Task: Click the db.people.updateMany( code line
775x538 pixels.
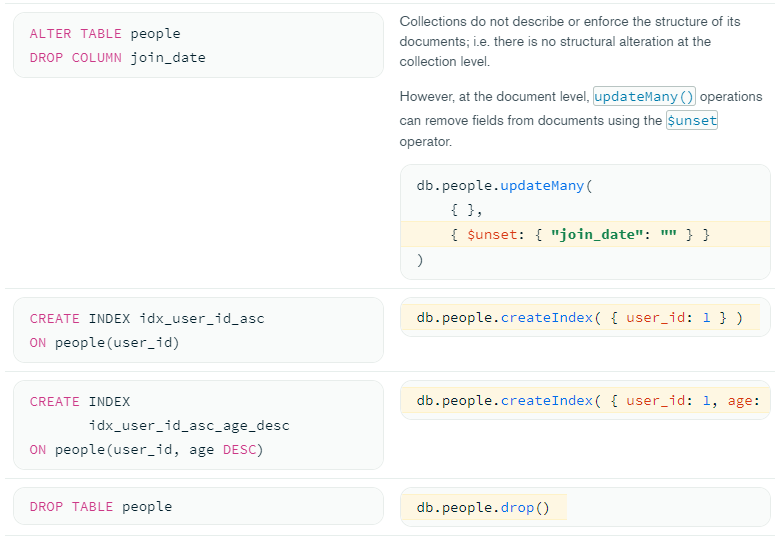Action: point(505,186)
